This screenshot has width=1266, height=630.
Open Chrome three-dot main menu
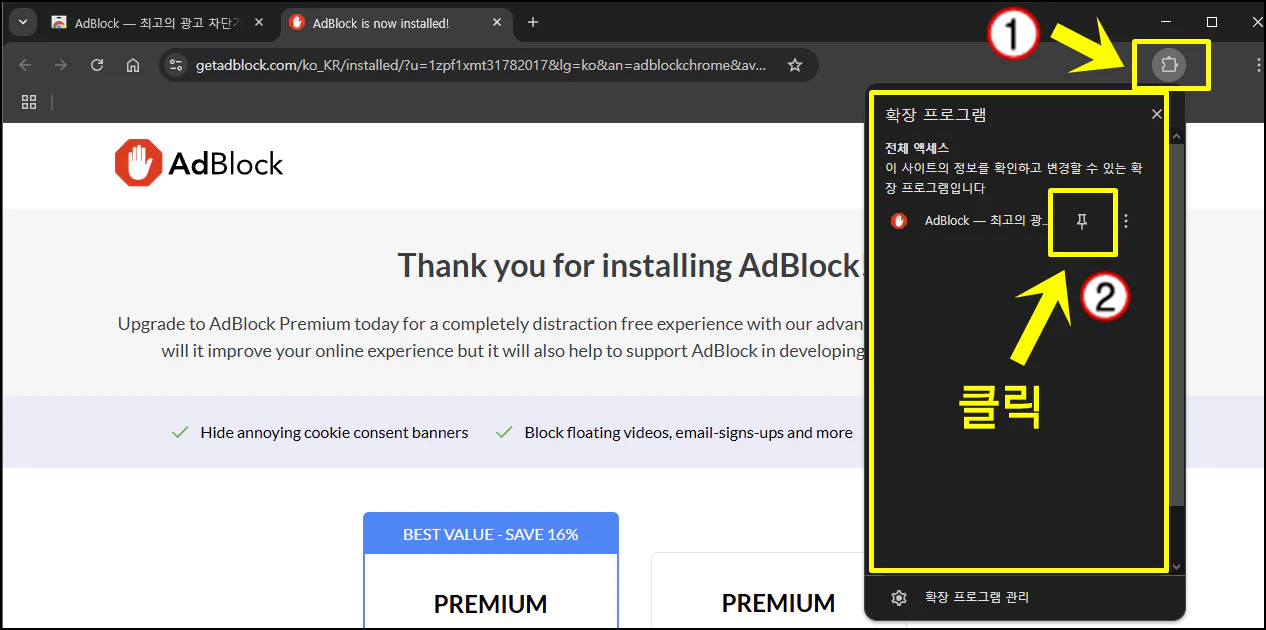1258,66
